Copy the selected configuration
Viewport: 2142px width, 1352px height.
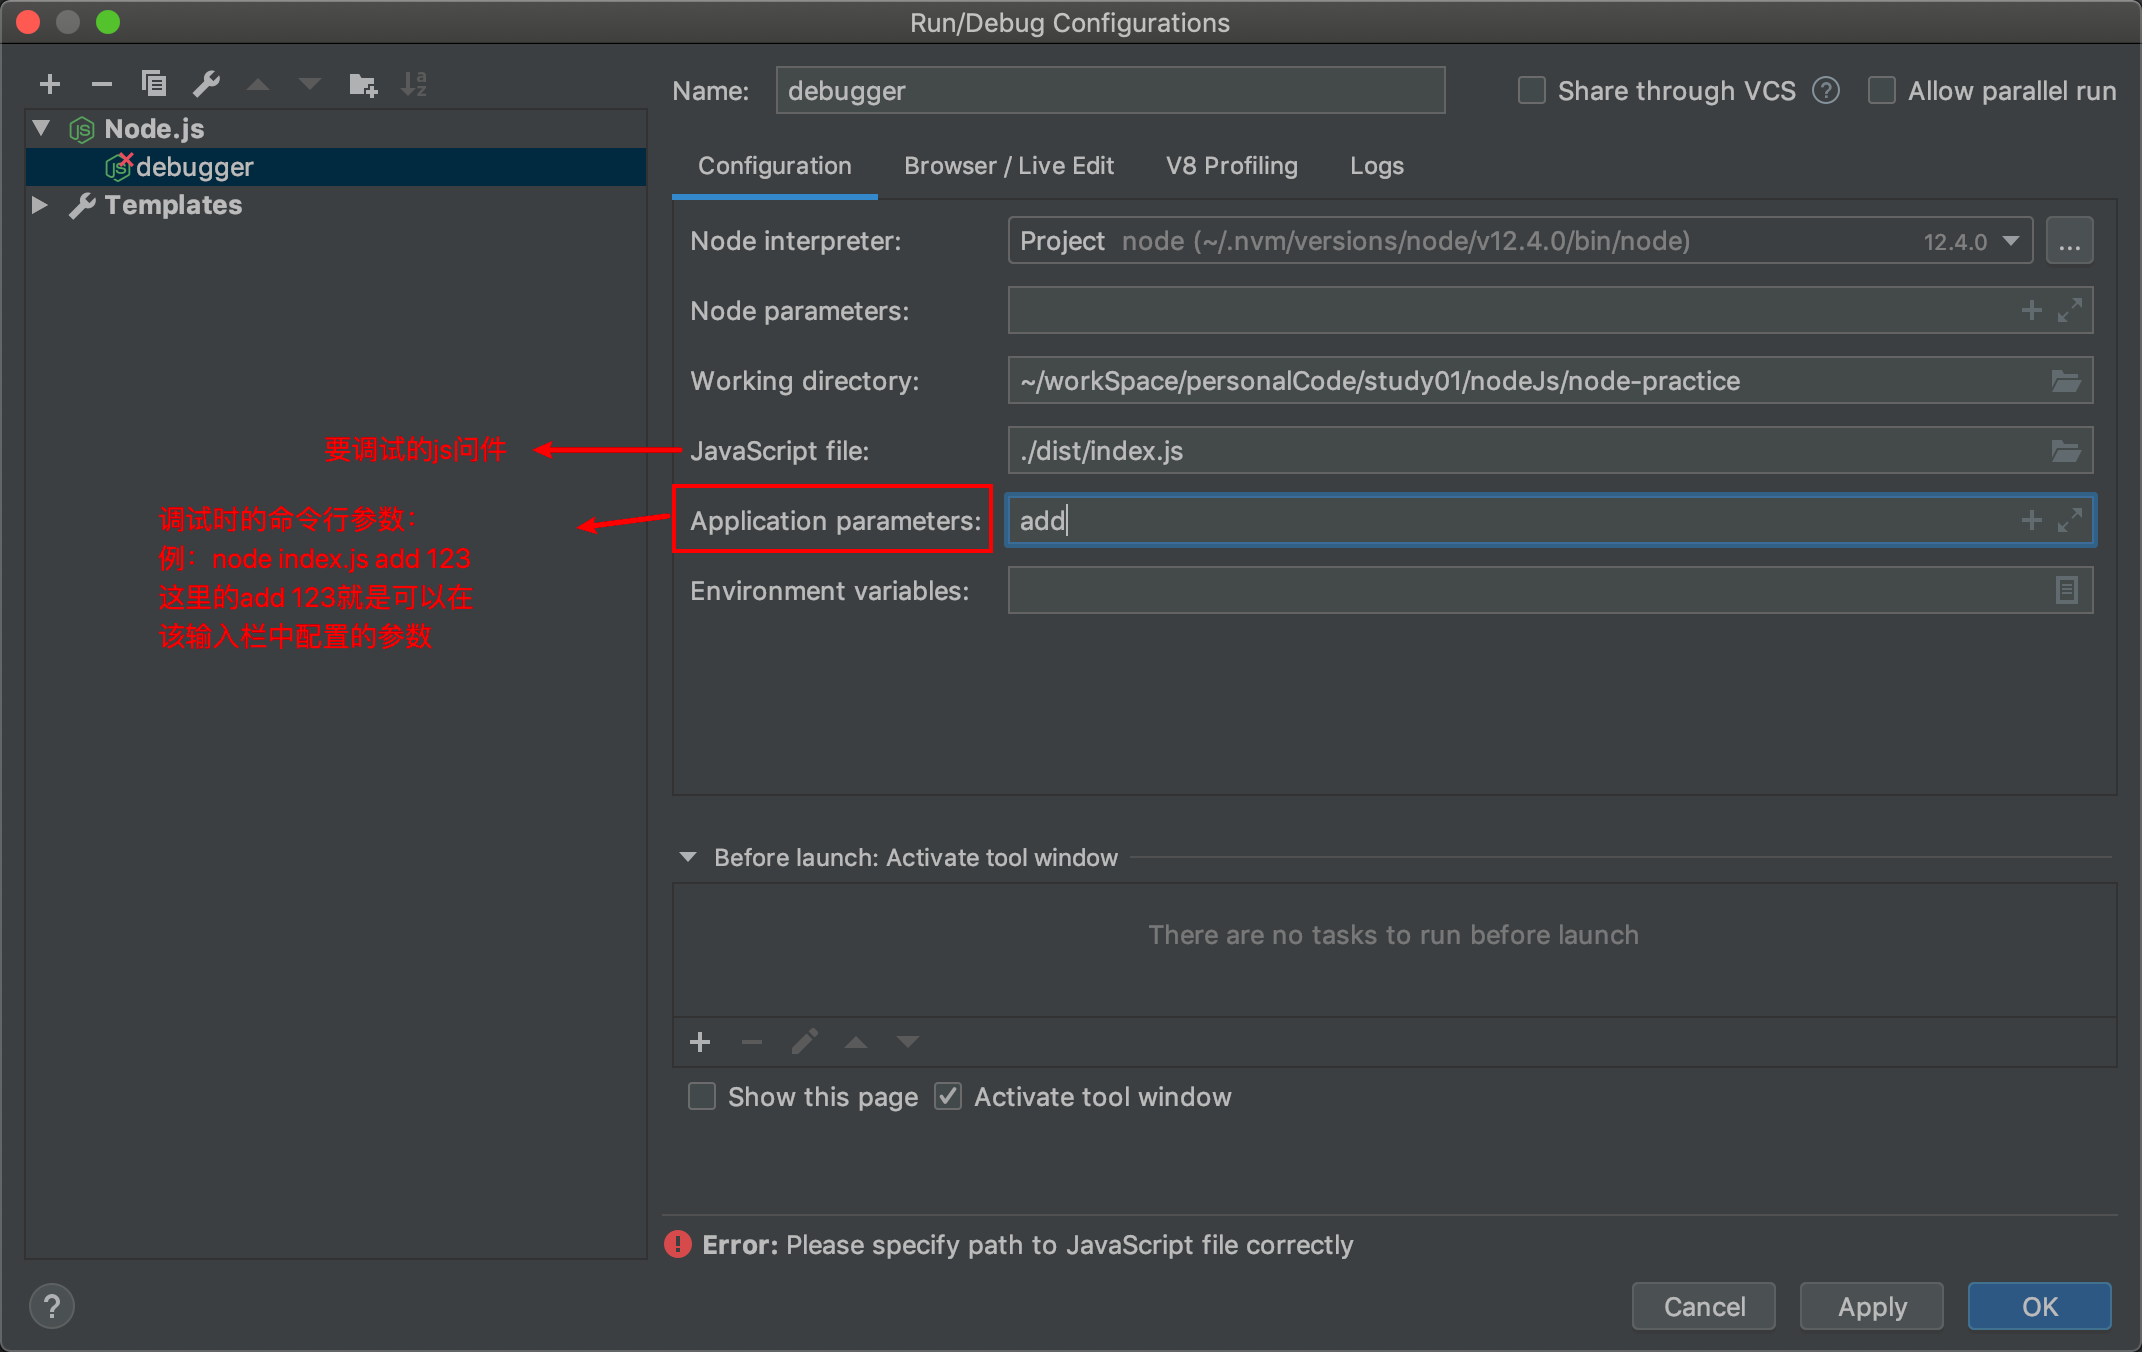pos(154,84)
